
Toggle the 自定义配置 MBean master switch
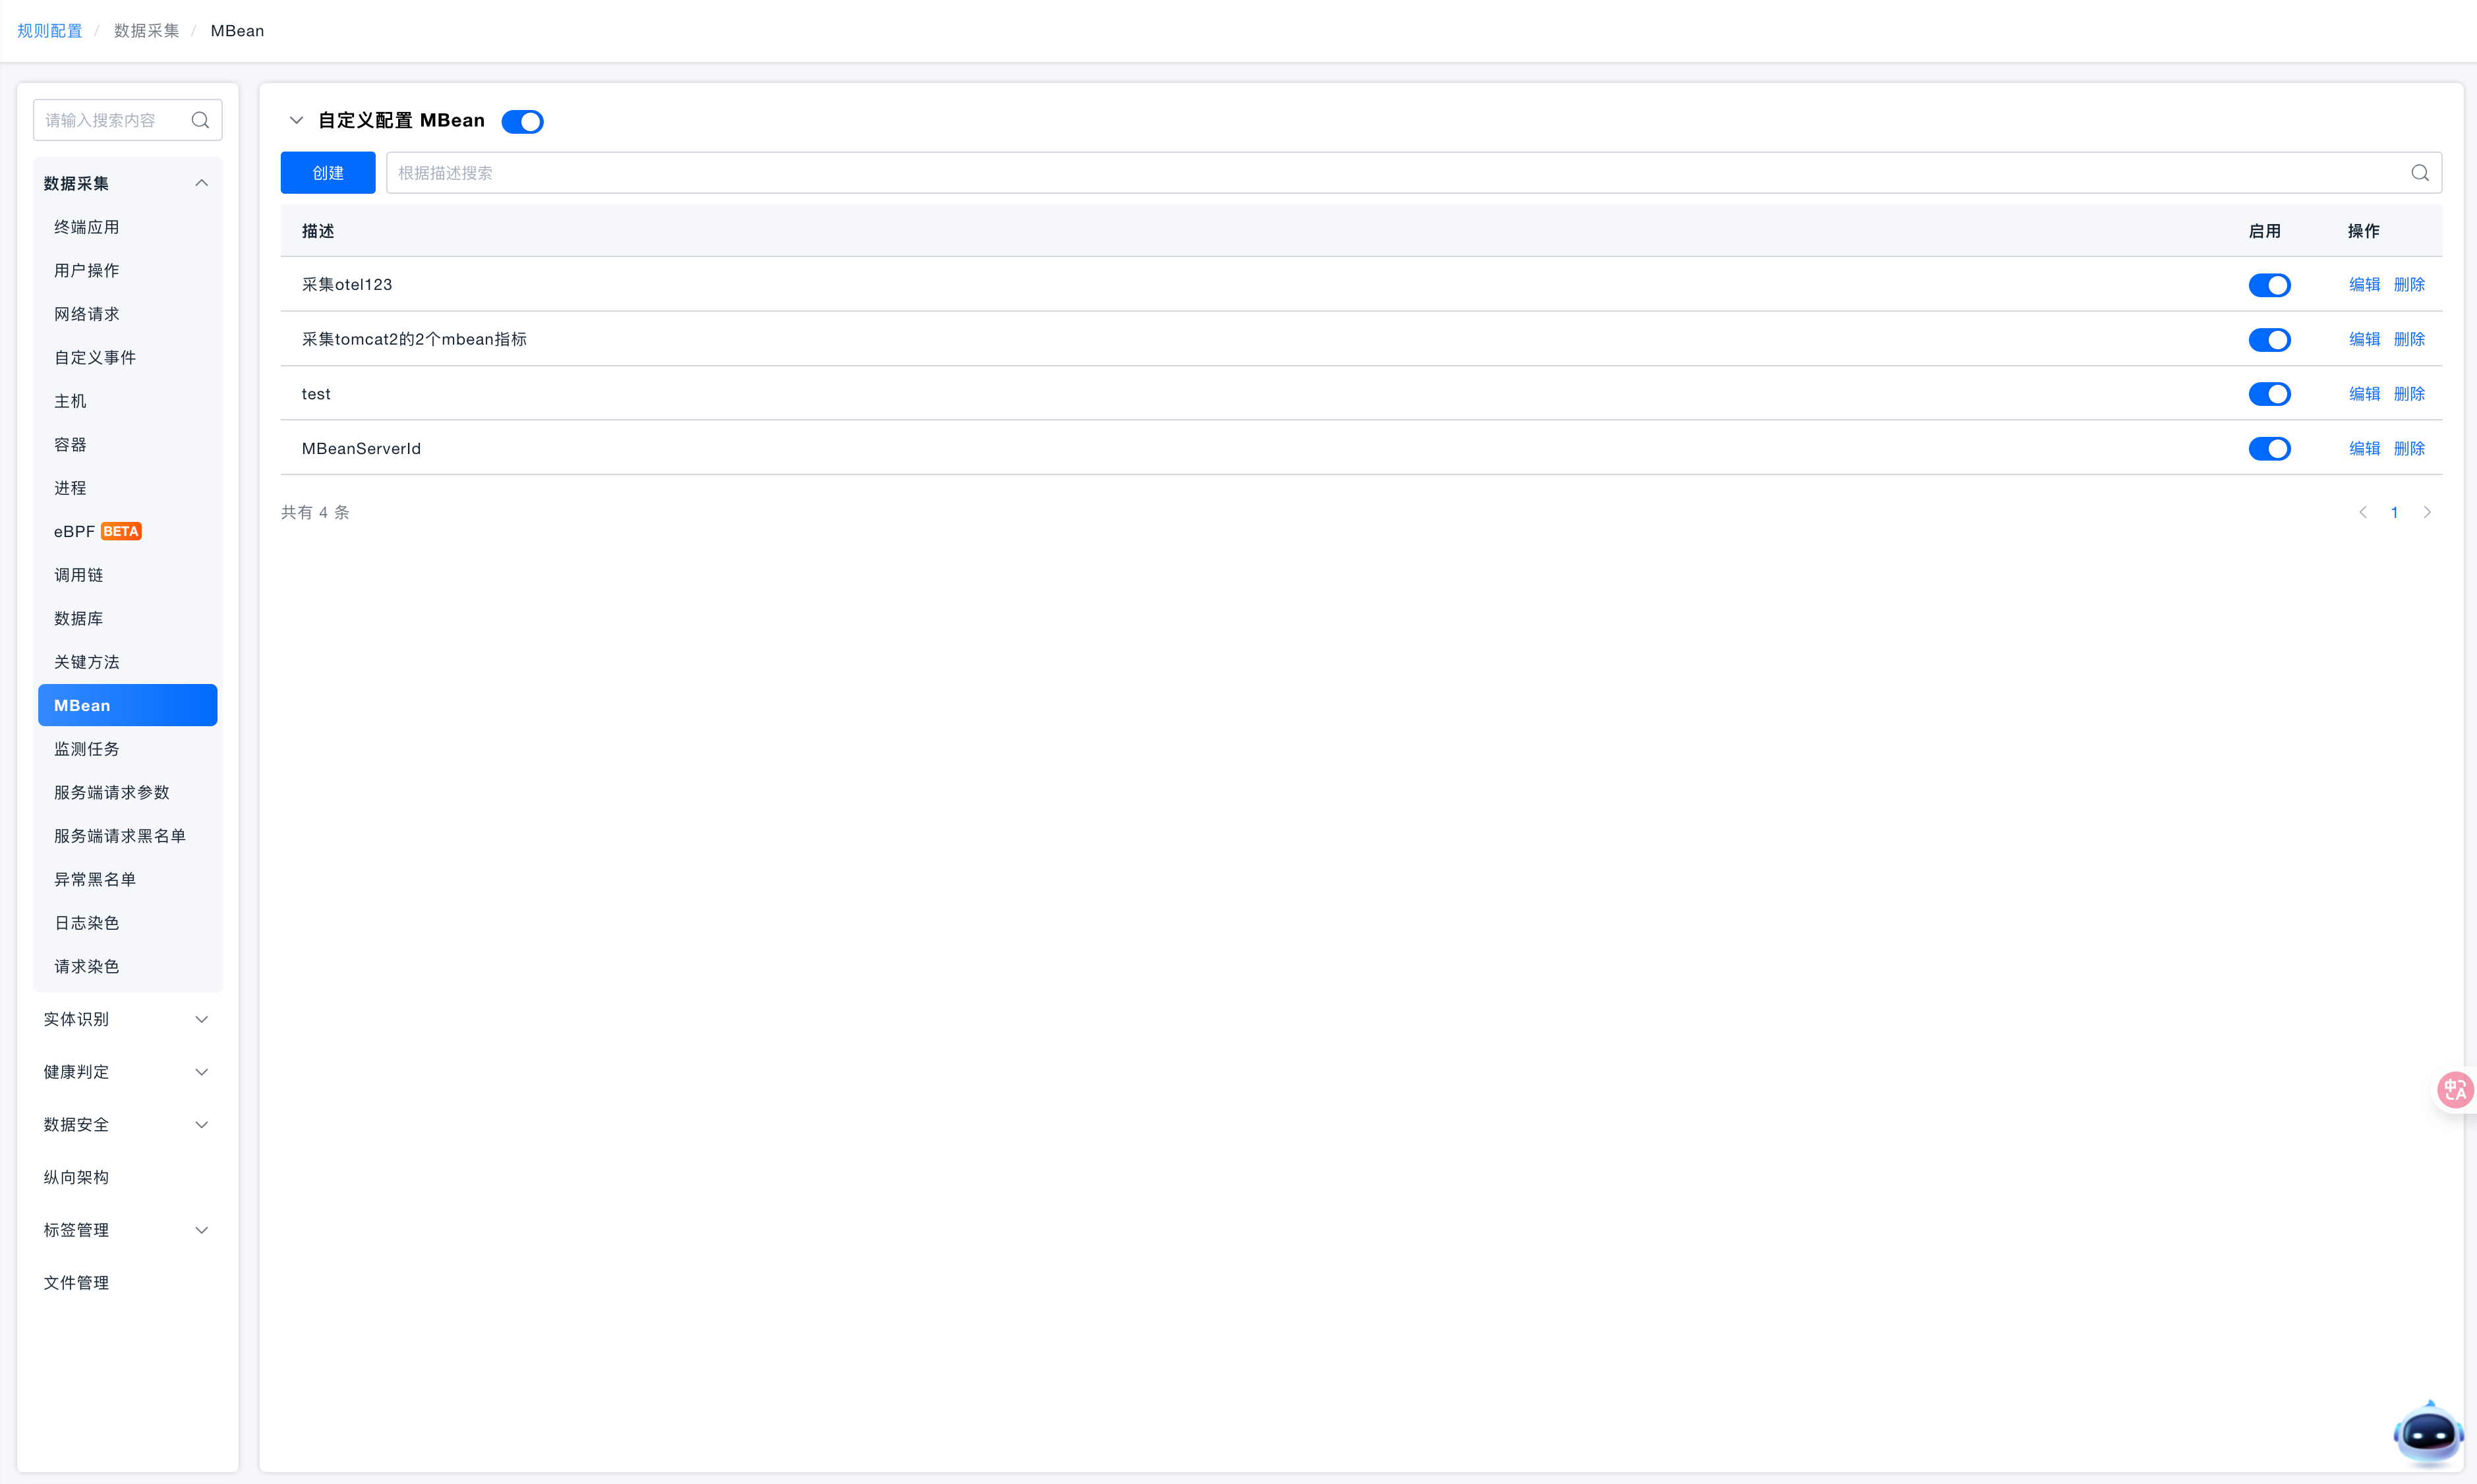[522, 122]
